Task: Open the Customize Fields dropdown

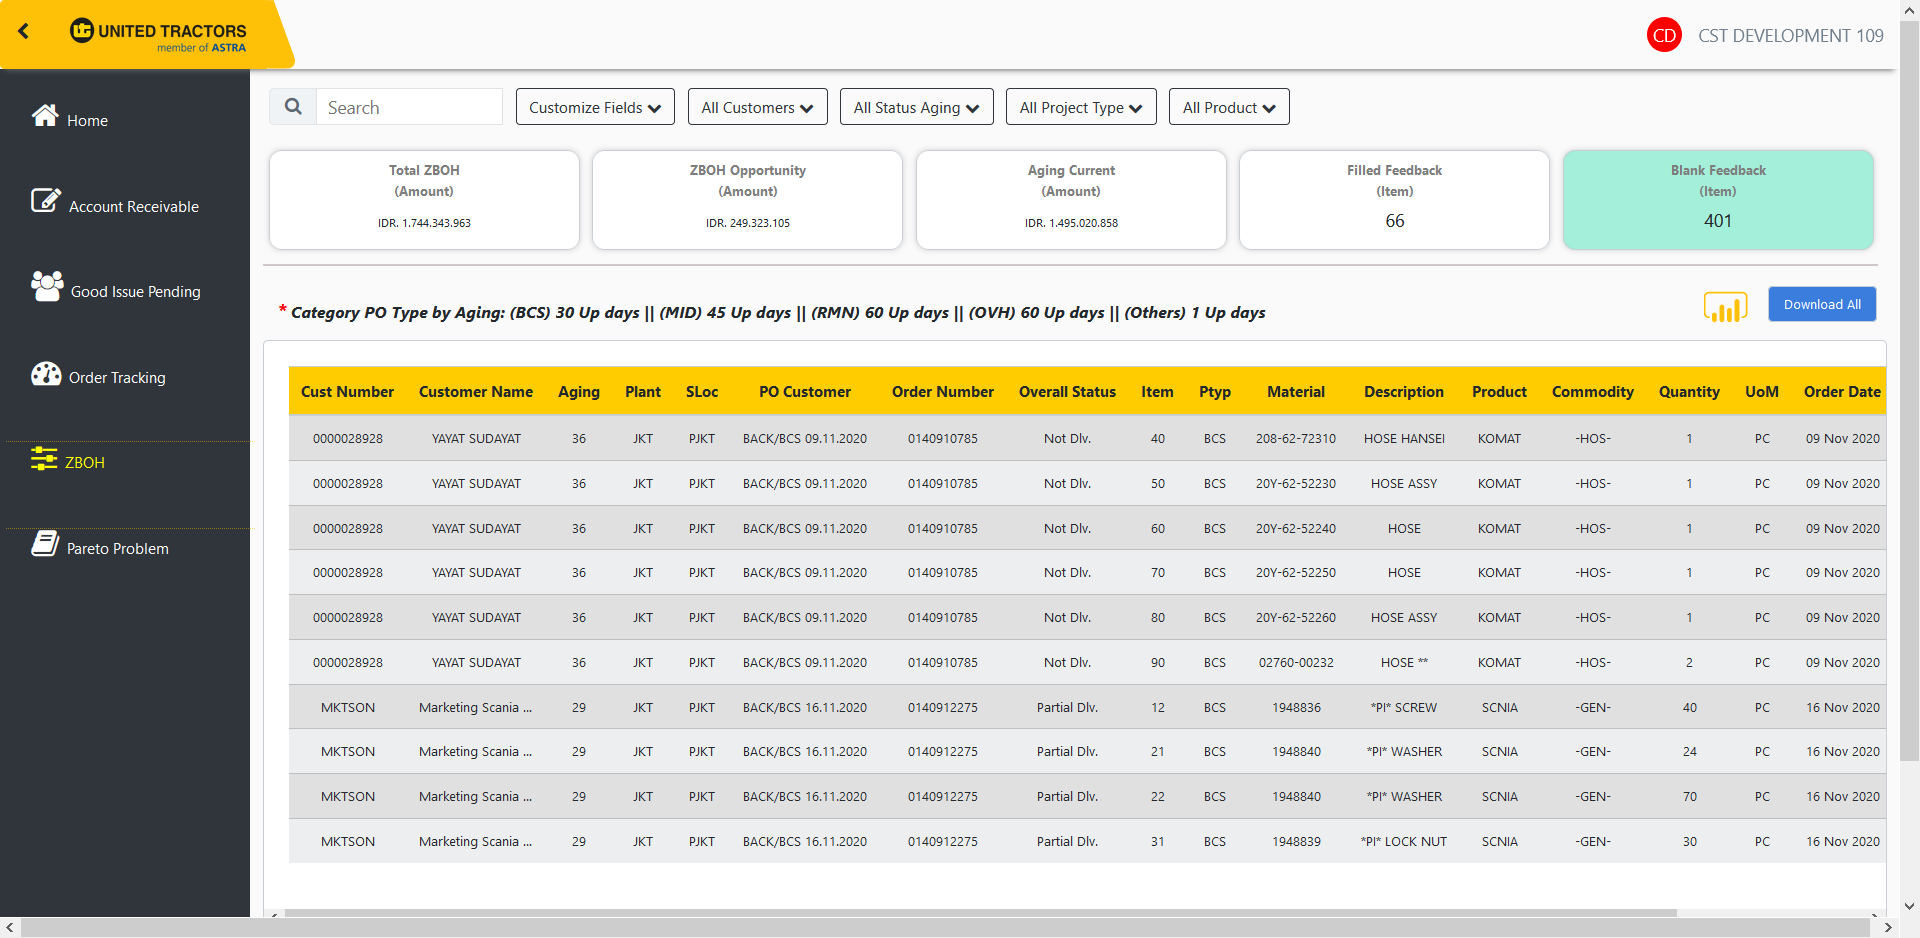Action: (x=595, y=107)
